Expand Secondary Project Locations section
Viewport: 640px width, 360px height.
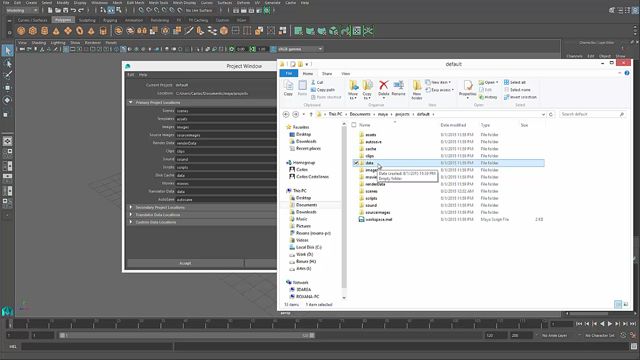[131, 207]
